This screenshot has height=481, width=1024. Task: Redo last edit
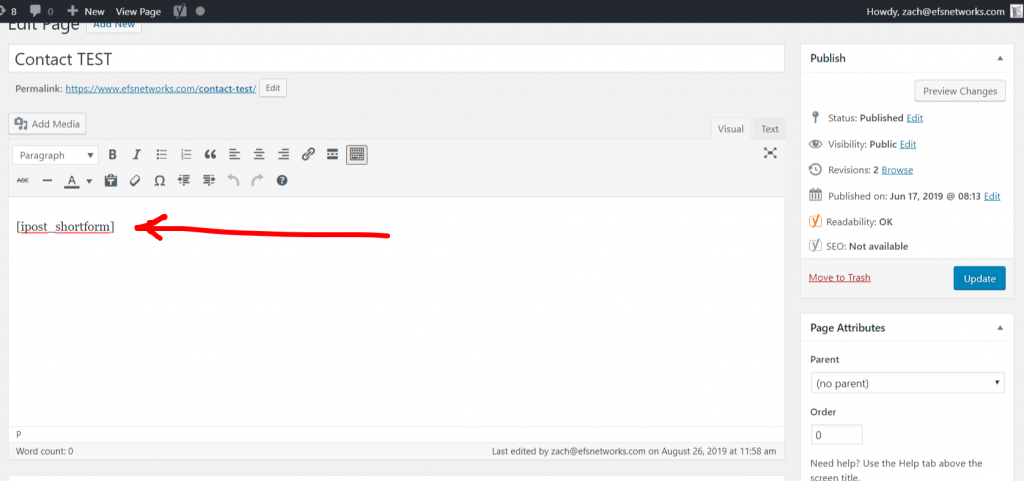[x=257, y=180]
